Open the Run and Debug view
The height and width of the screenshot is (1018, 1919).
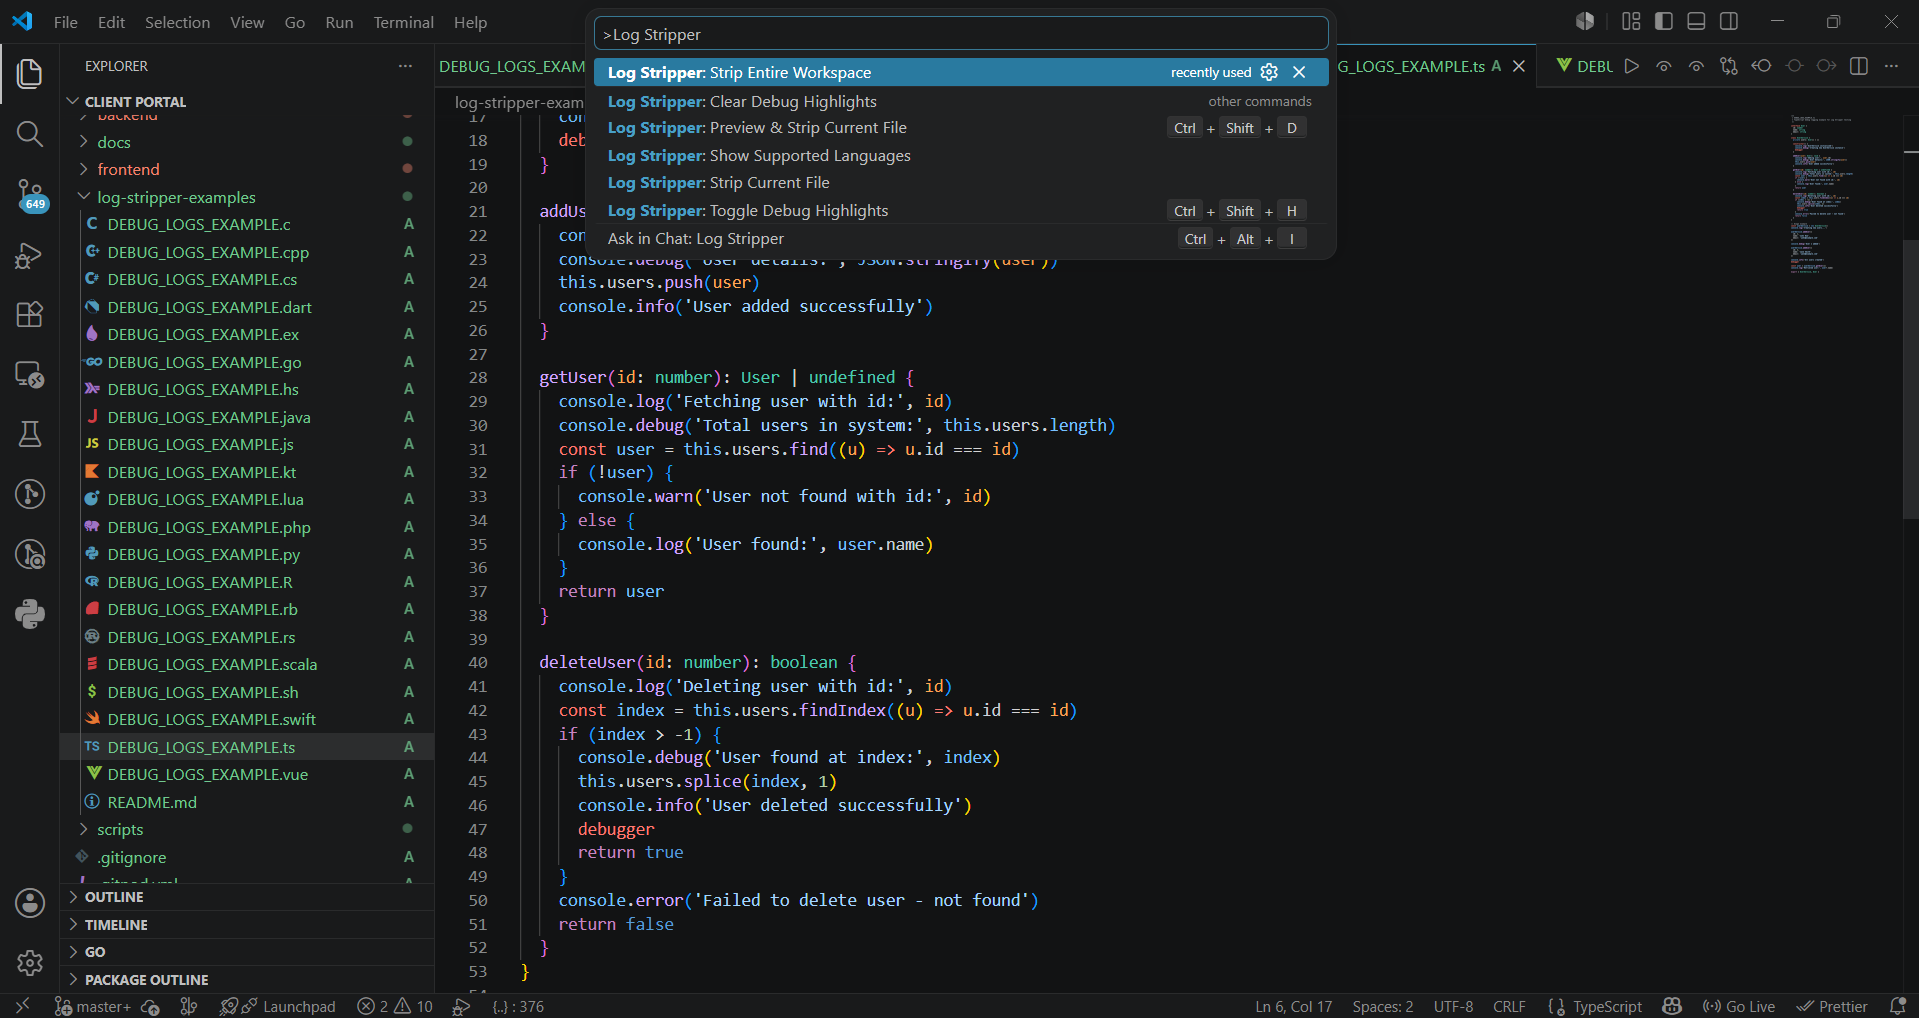pos(30,256)
